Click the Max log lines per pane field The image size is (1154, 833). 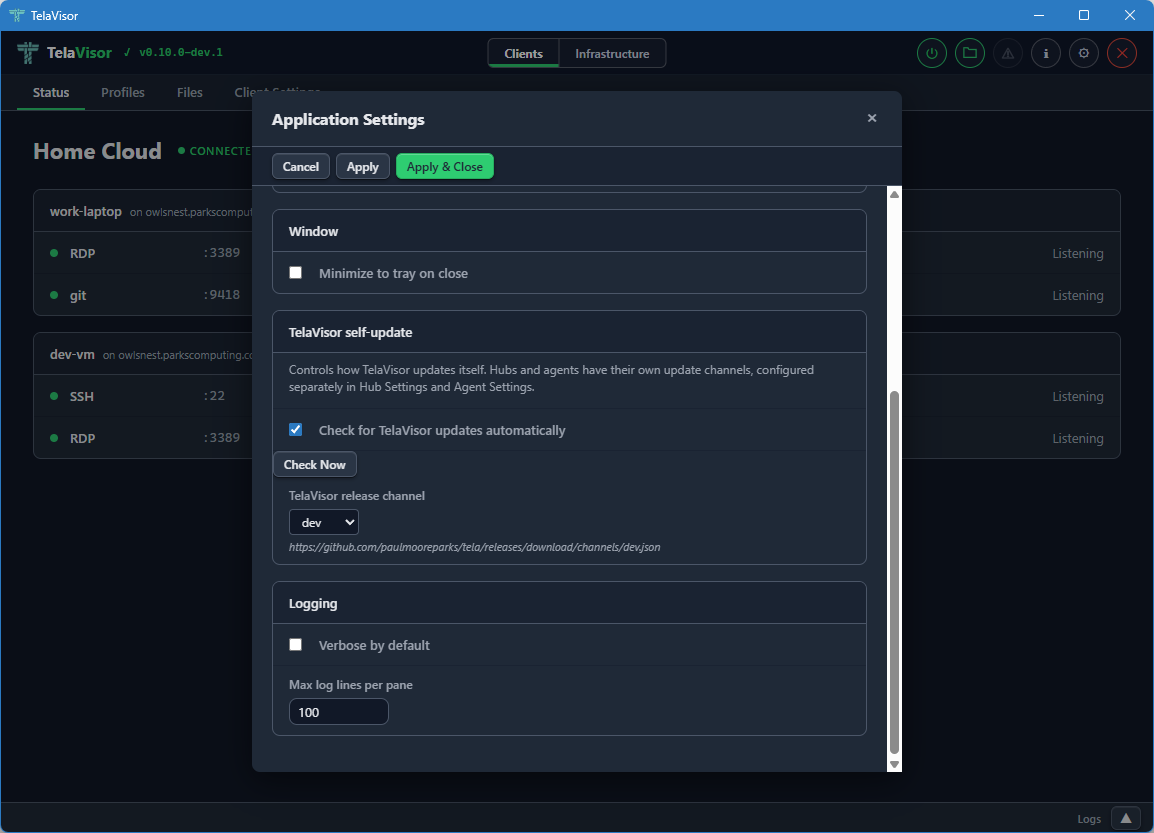coord(338,711)
